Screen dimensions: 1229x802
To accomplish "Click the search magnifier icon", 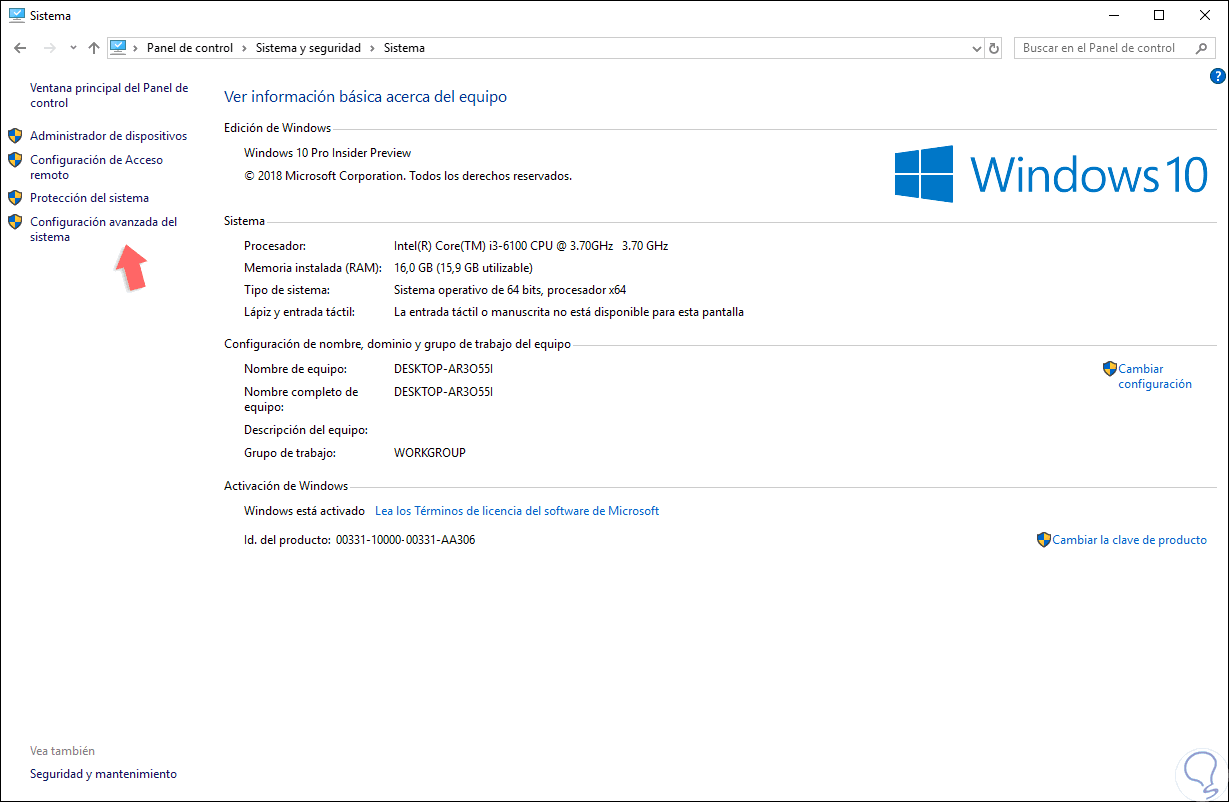I will tap(1201, 48).
